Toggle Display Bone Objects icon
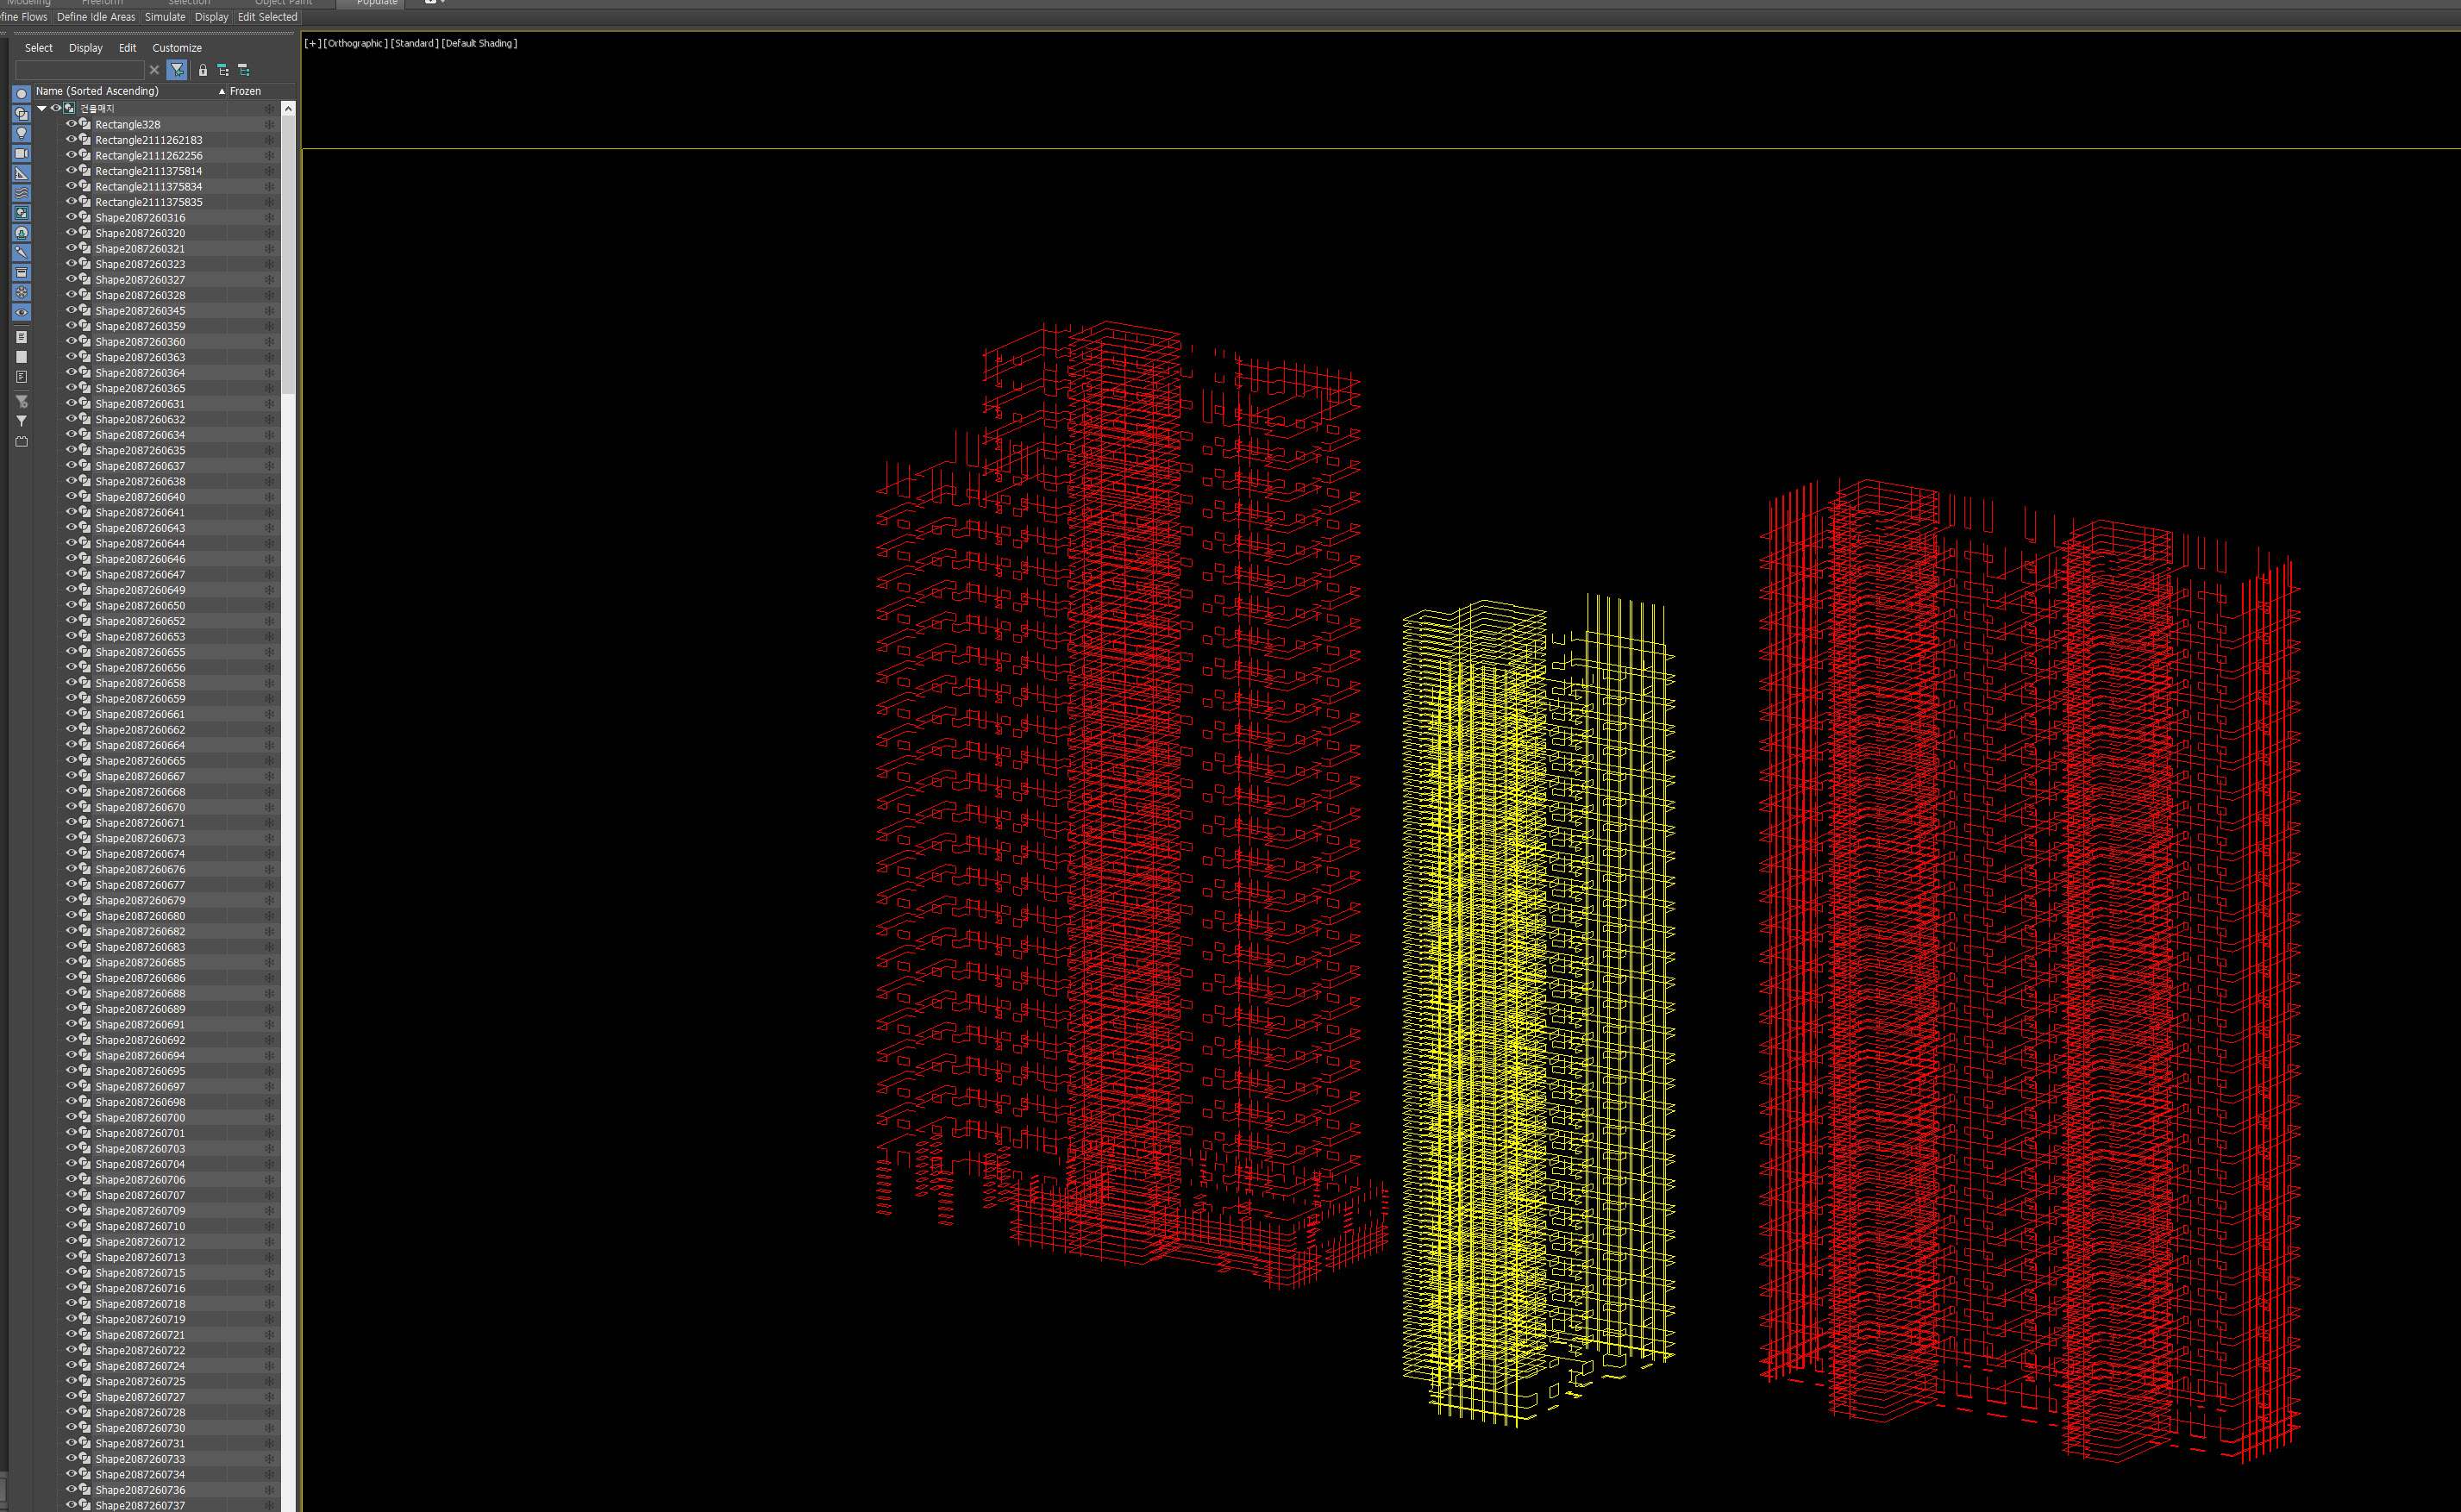 (x=21, y=253)
